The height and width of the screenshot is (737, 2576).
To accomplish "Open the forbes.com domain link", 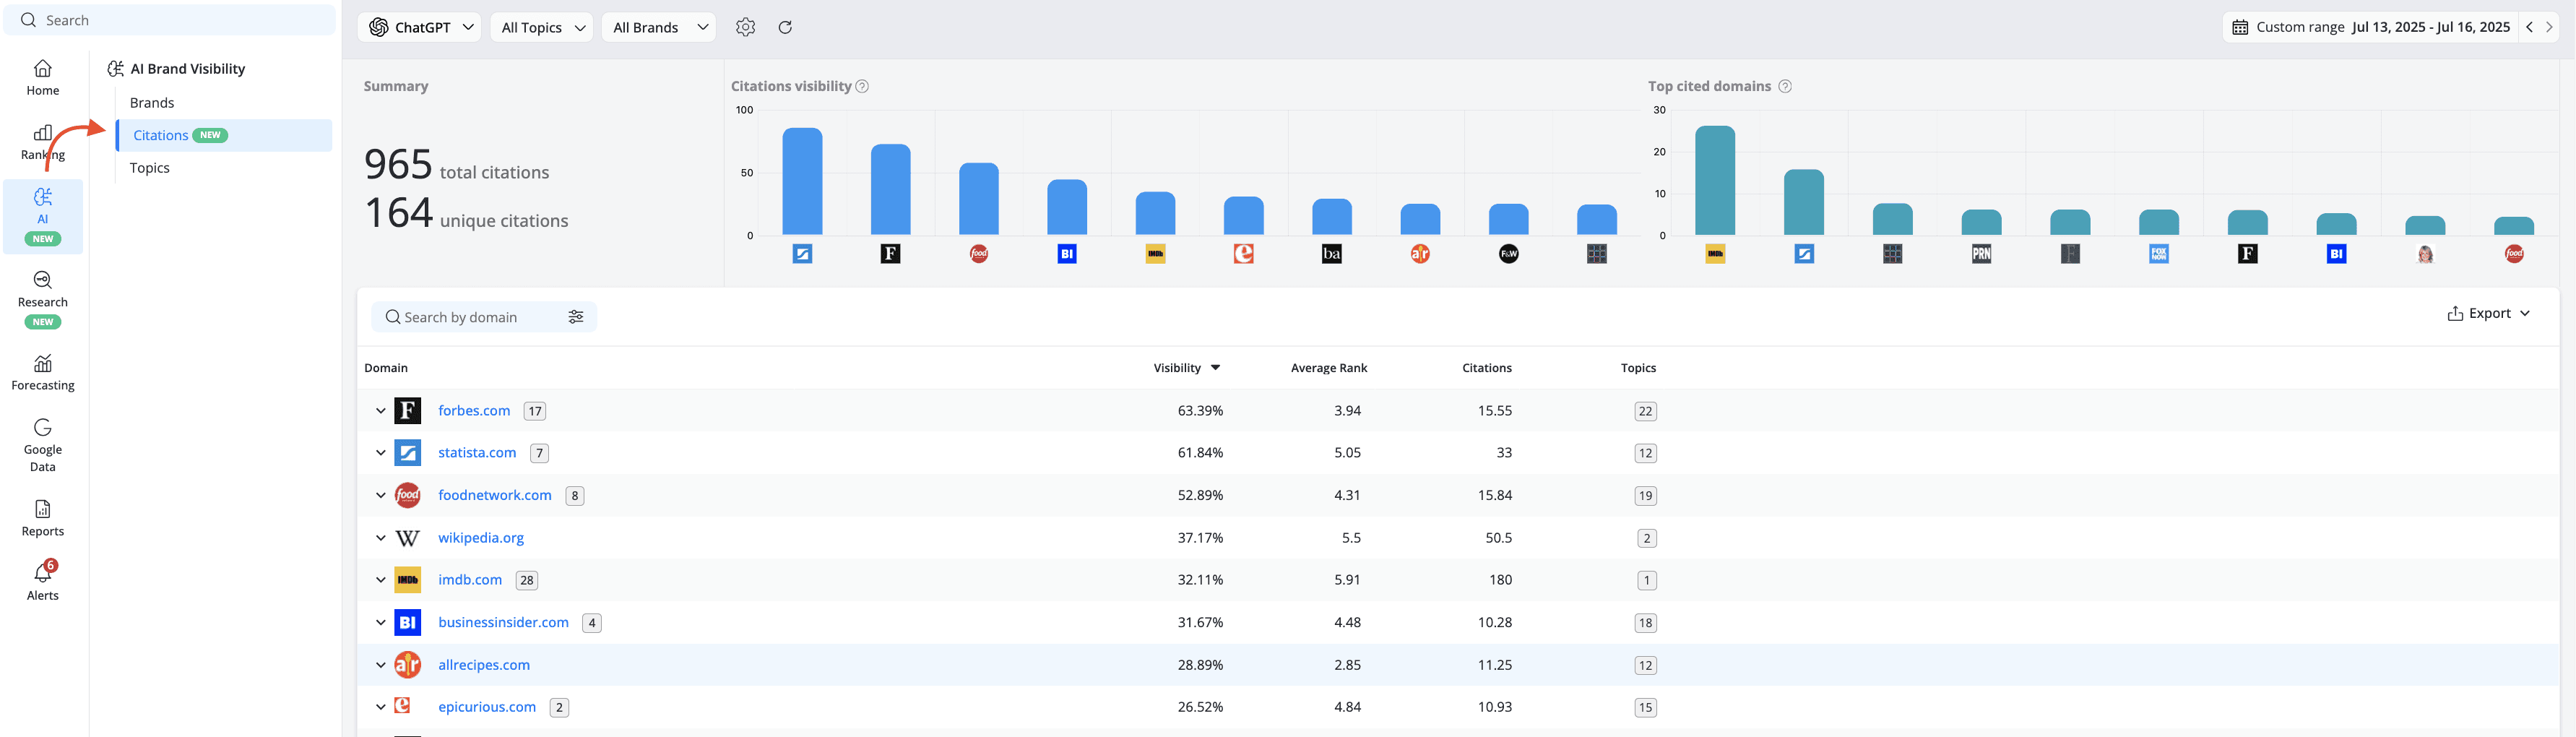I will [474, 411].
